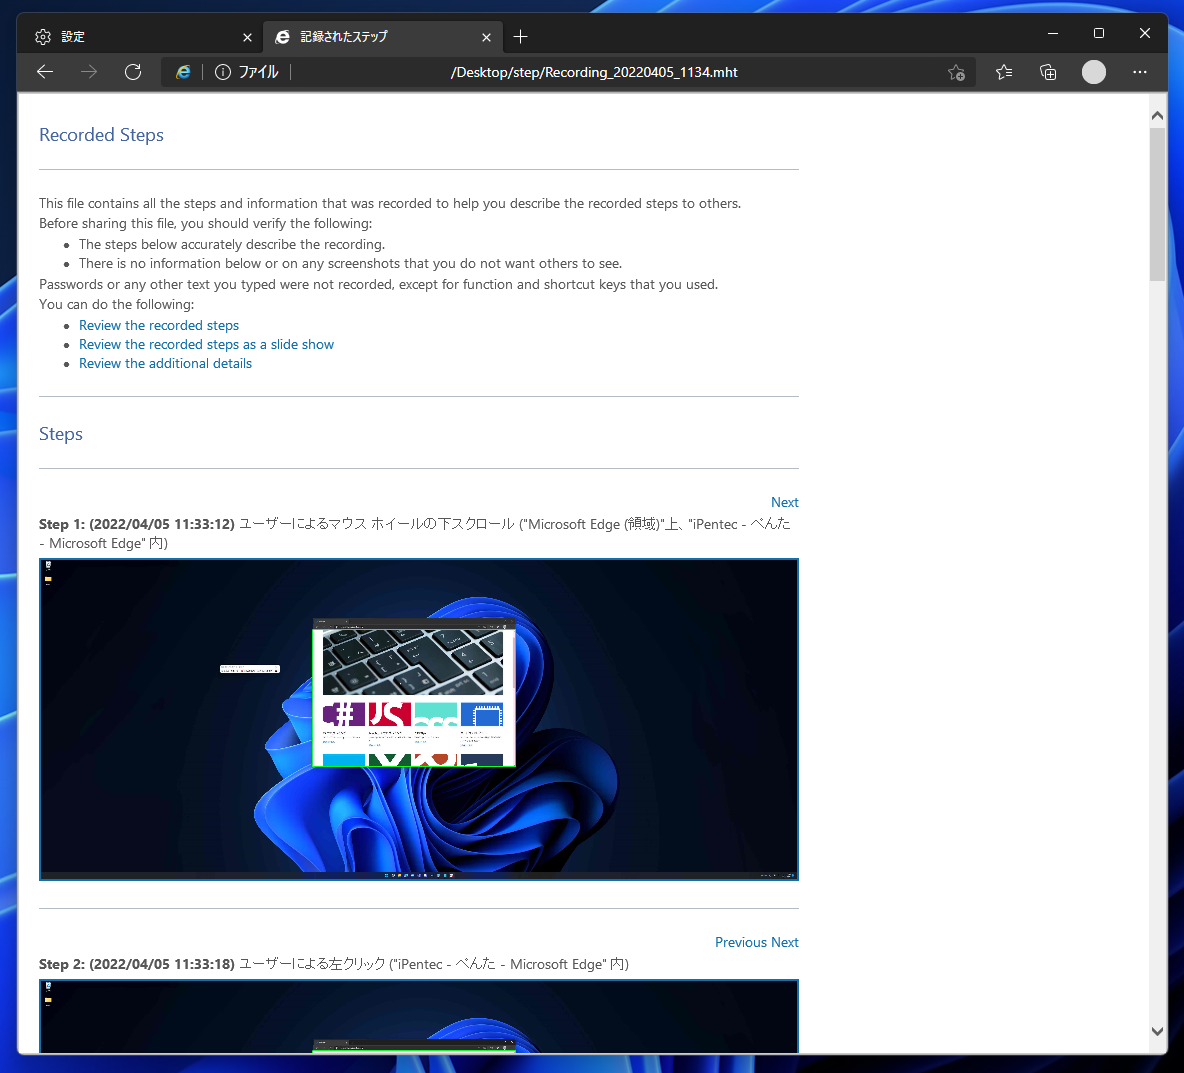Click the scrollbar up arrow
This screenshot has width=1184, height=1073.
point(1157,116)
